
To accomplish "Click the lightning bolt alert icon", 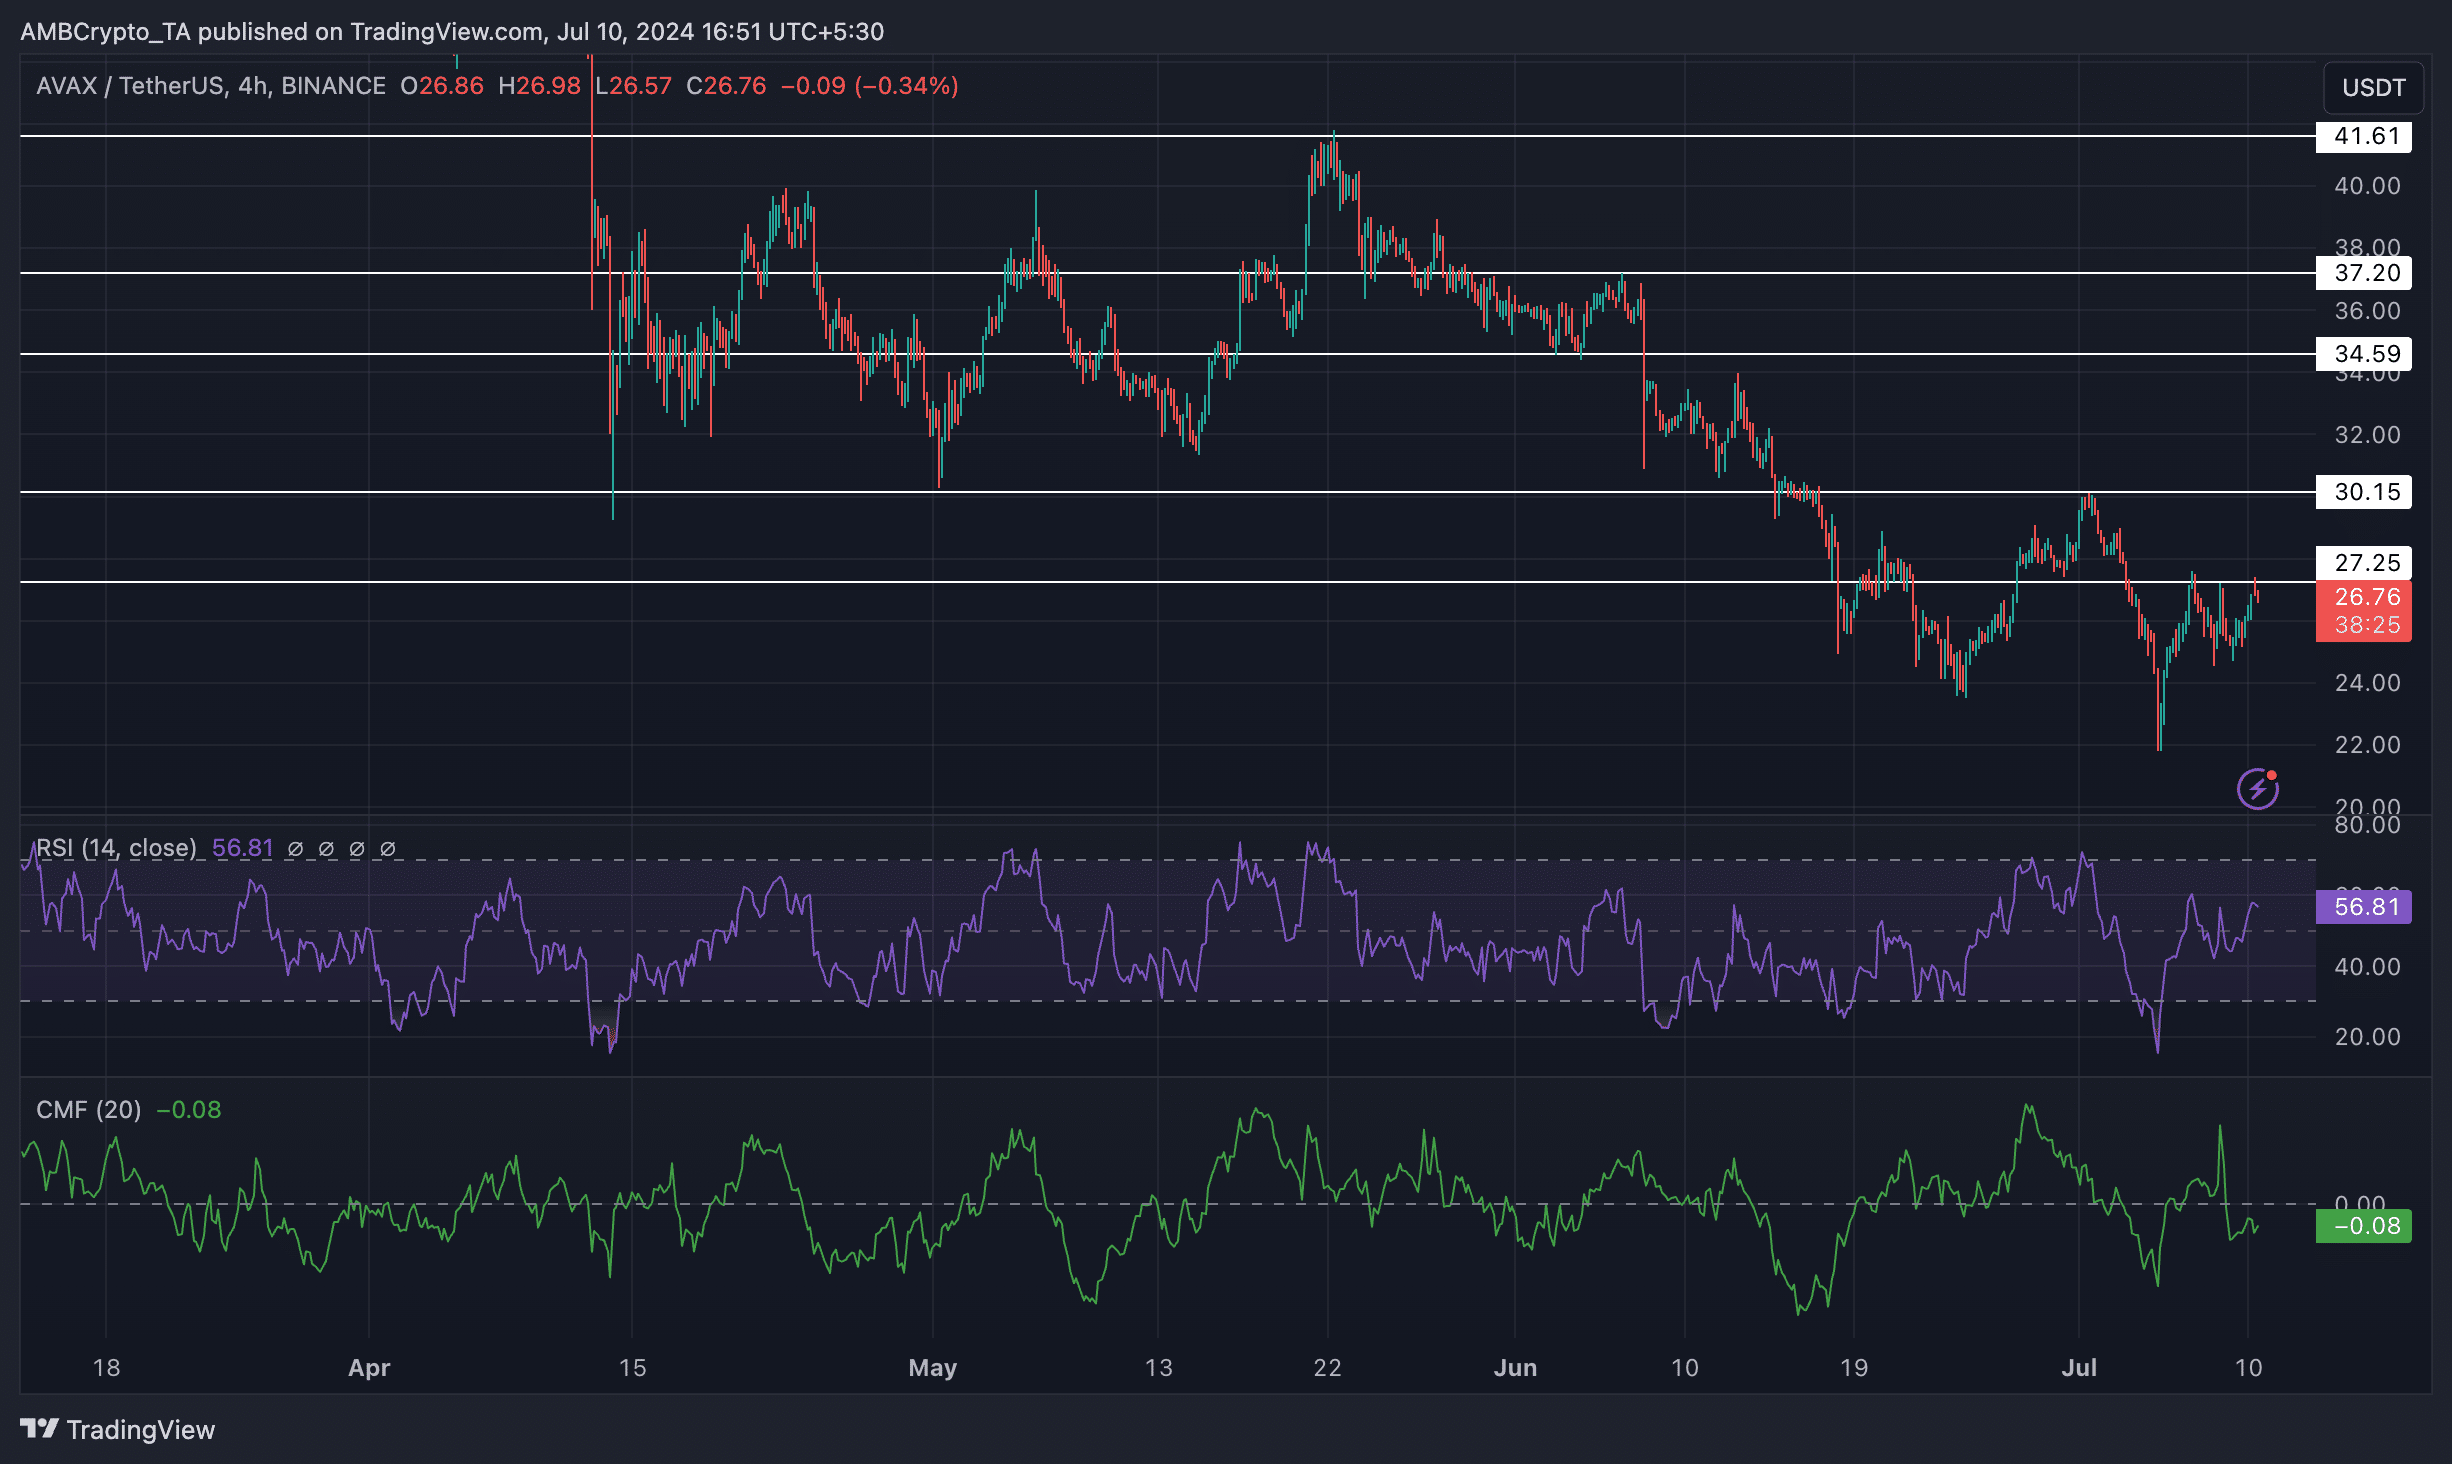I will tap(2257, 789).
